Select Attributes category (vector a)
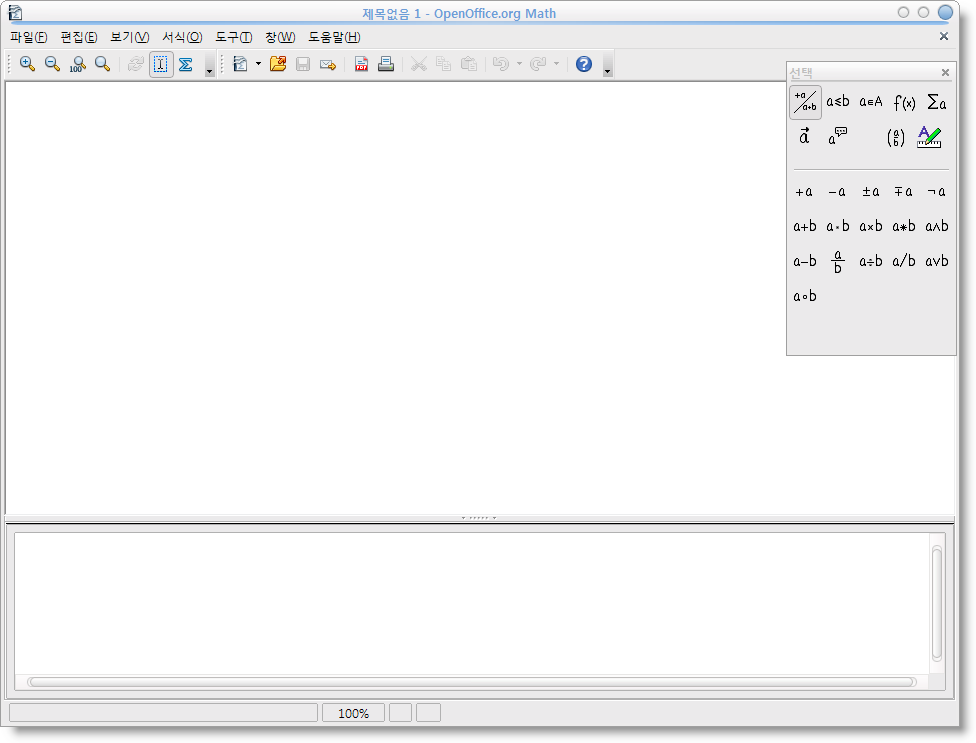Viewport: 976px width, 743px height. click(x=805, y=136)
